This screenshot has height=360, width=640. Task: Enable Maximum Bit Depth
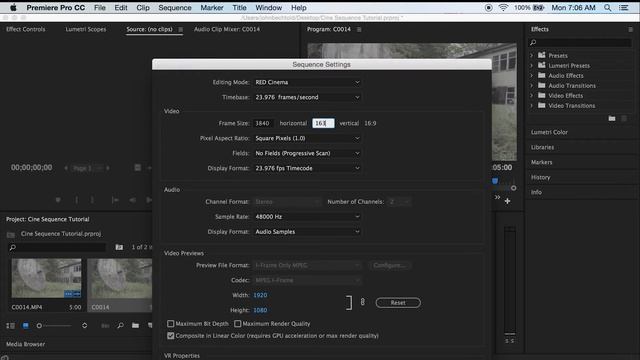[171, 324]
